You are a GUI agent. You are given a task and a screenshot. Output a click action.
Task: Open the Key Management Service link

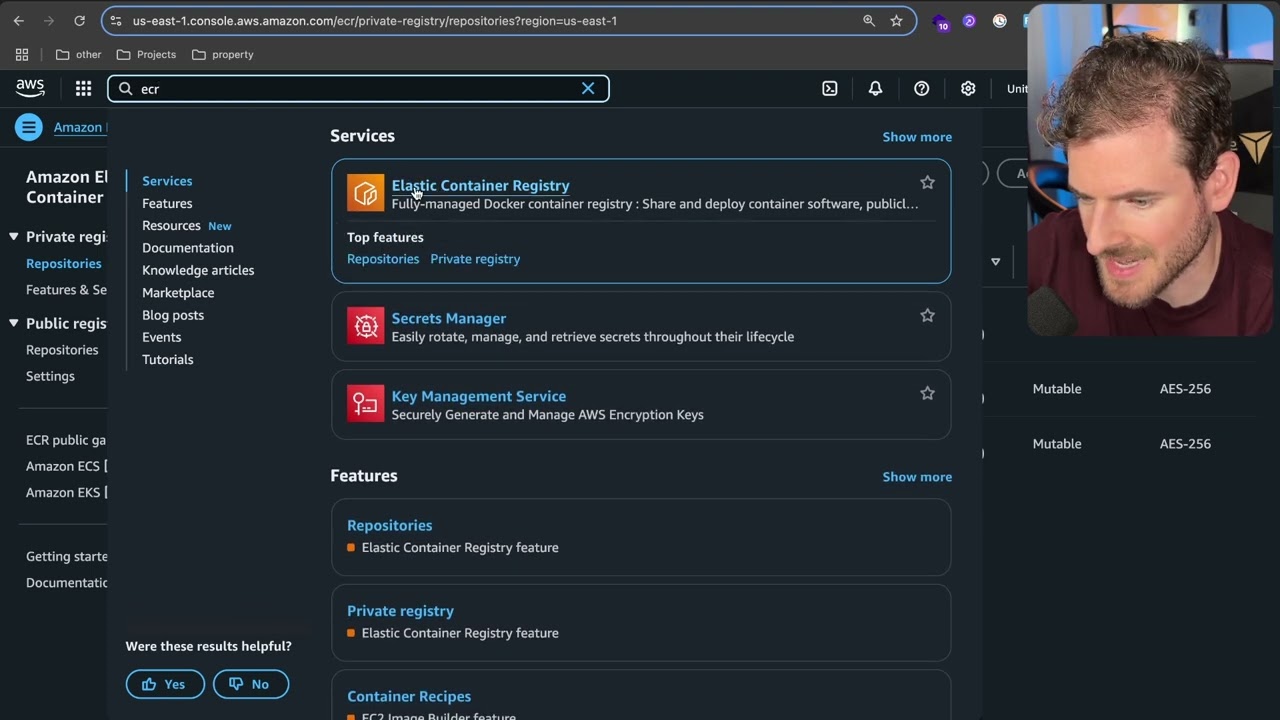coord(478,396)
